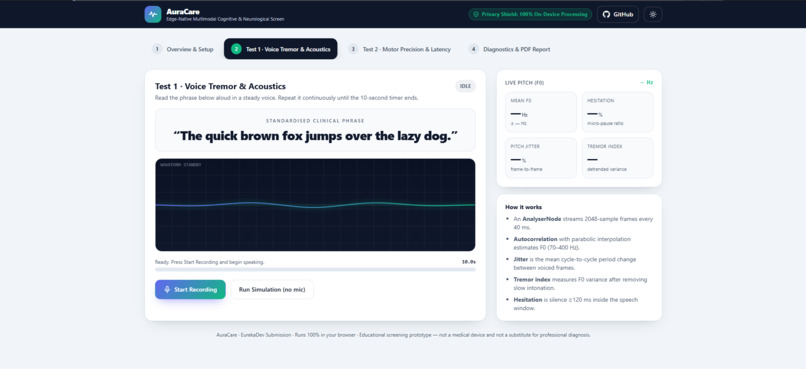Click the '10.0s' timer value
806x369 pixels.
[469, 262]
